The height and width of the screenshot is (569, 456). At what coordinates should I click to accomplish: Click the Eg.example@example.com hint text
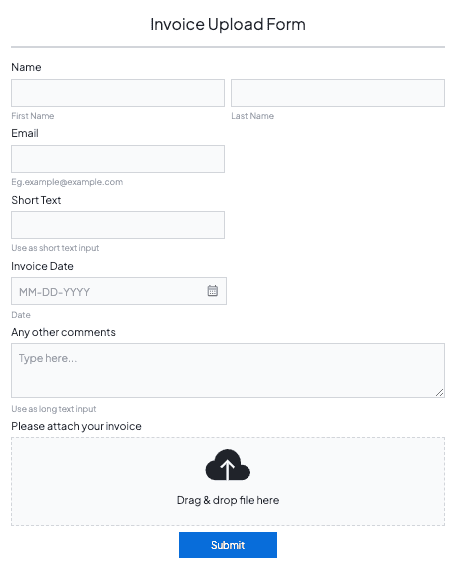[67, 182]
